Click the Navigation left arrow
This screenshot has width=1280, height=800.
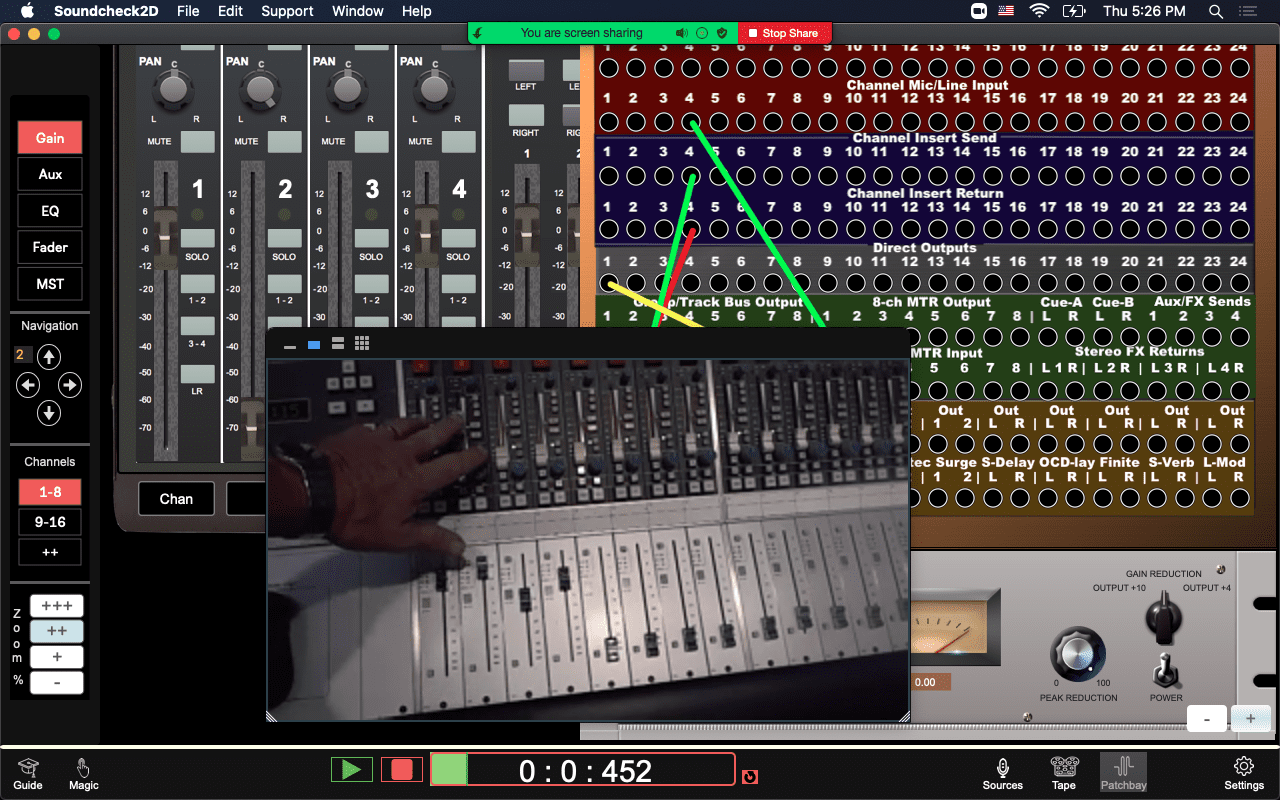[28, 385]
